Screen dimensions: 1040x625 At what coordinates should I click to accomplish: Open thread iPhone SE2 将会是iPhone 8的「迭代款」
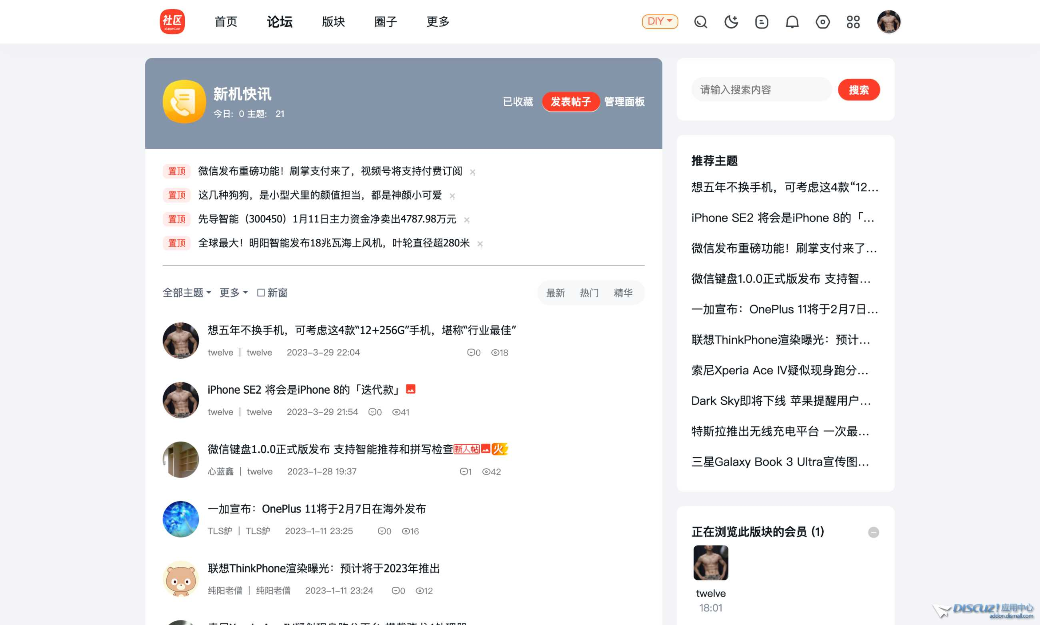305,389
